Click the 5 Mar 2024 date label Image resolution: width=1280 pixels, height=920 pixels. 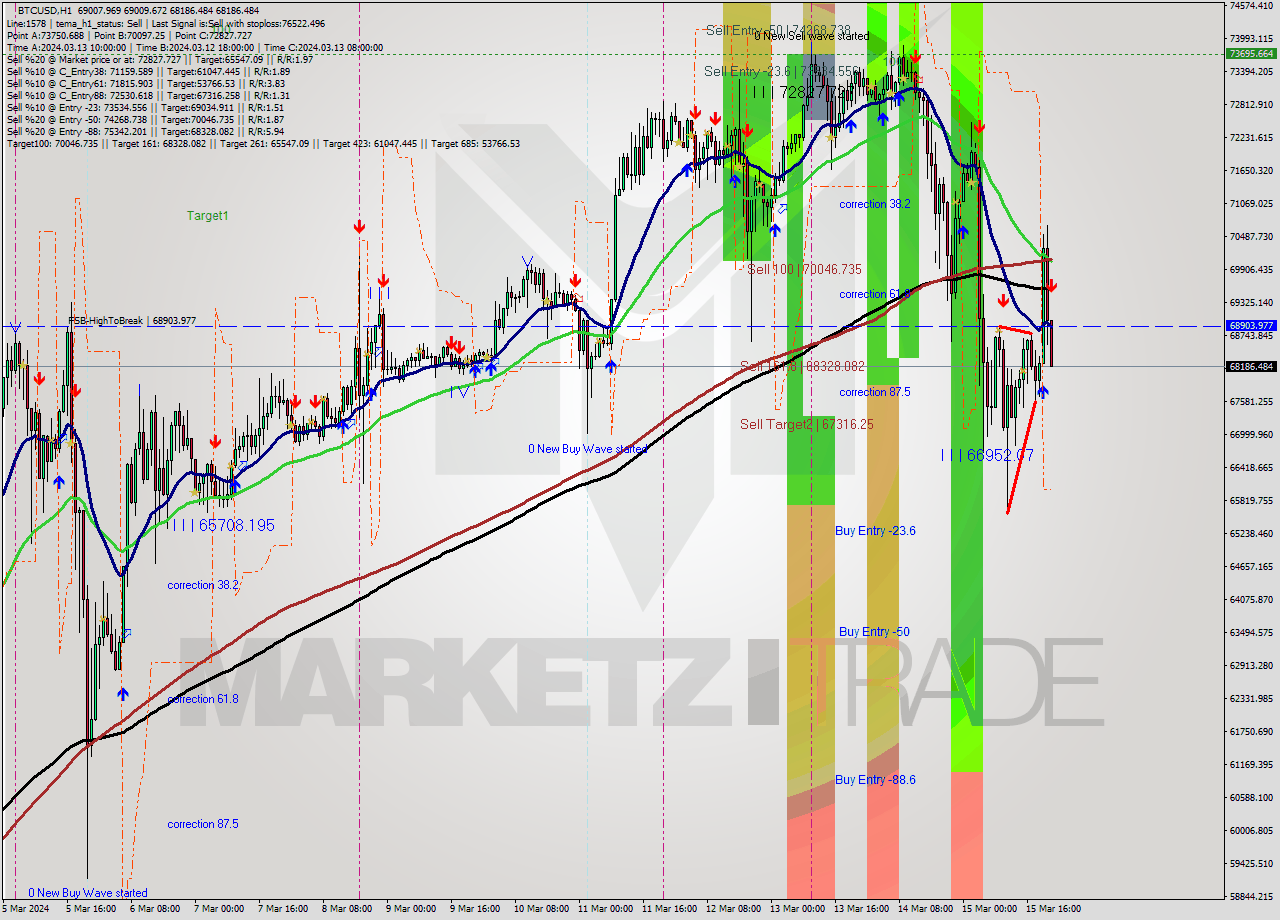[x=26, y=909]
